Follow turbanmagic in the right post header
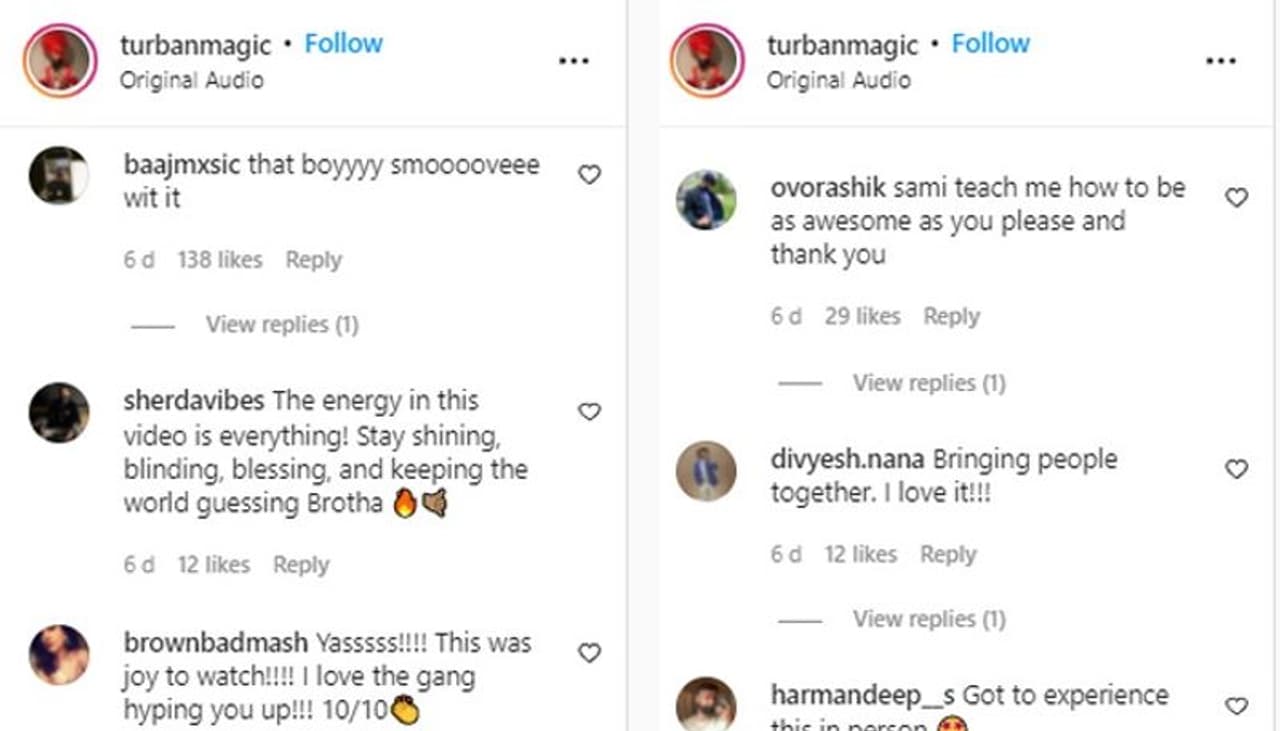This screenshot has height=731, width=1280. pos(990,44)
